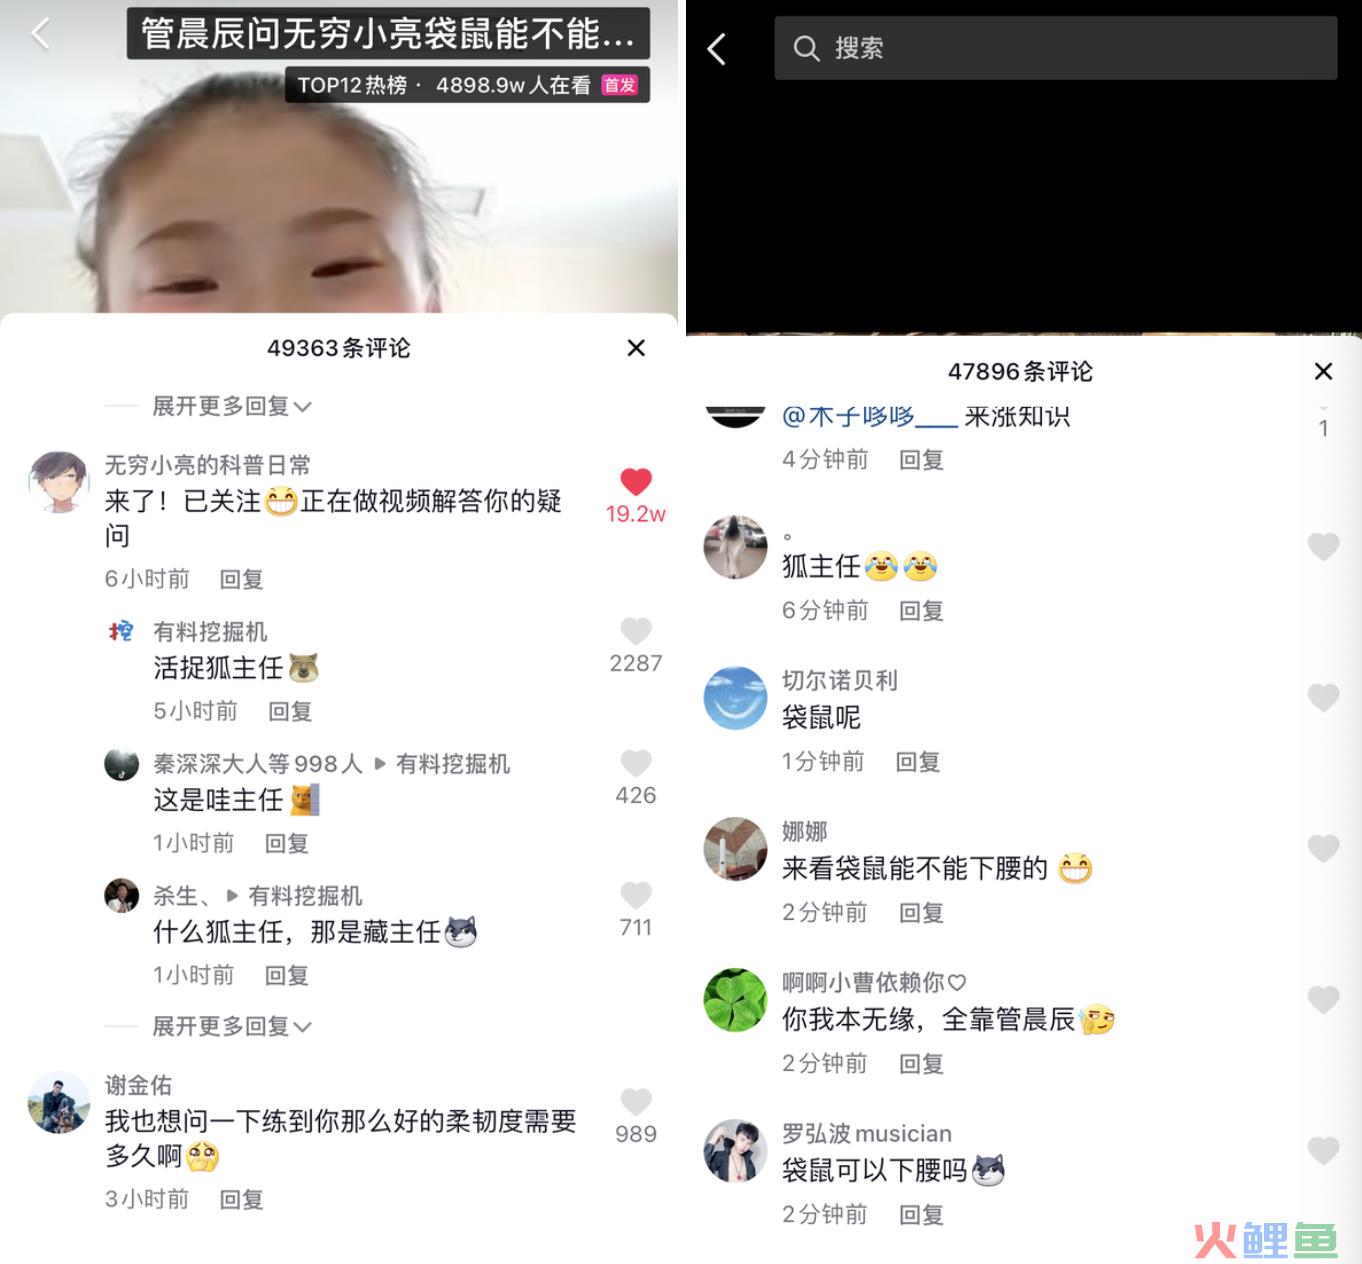Reply to 罗弘波 musician's comment
Screen dimensions: 1362x1264
coord(921,1214)
